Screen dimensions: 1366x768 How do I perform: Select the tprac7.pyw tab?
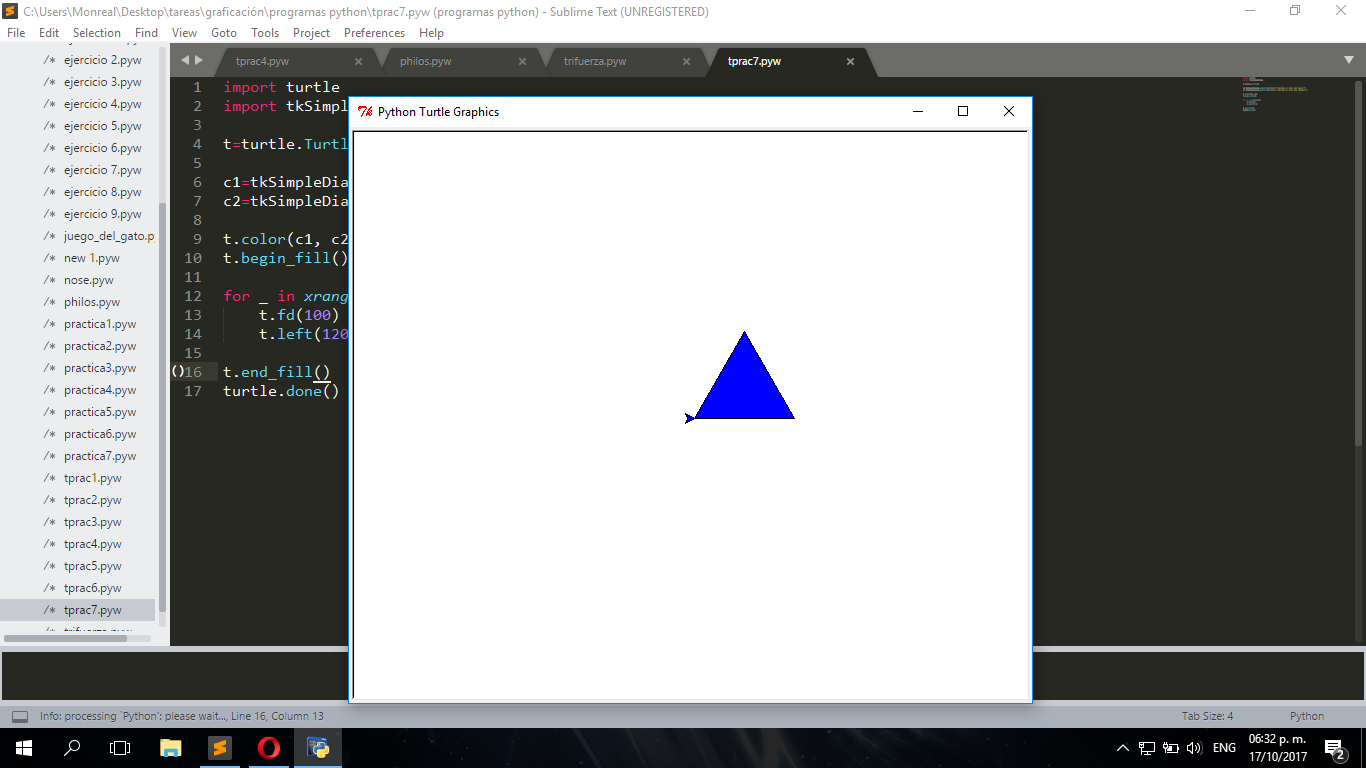[x=754, y=61]
